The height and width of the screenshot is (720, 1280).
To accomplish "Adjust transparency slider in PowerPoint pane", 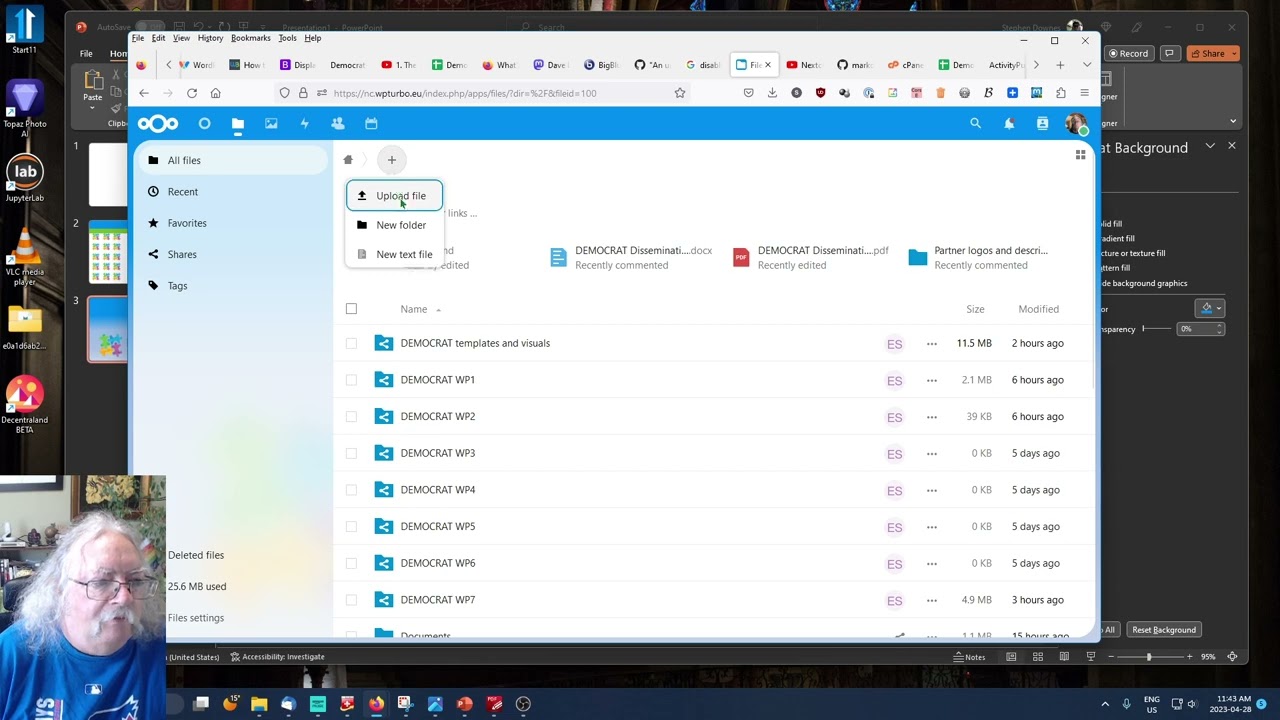I will 1157,329.
